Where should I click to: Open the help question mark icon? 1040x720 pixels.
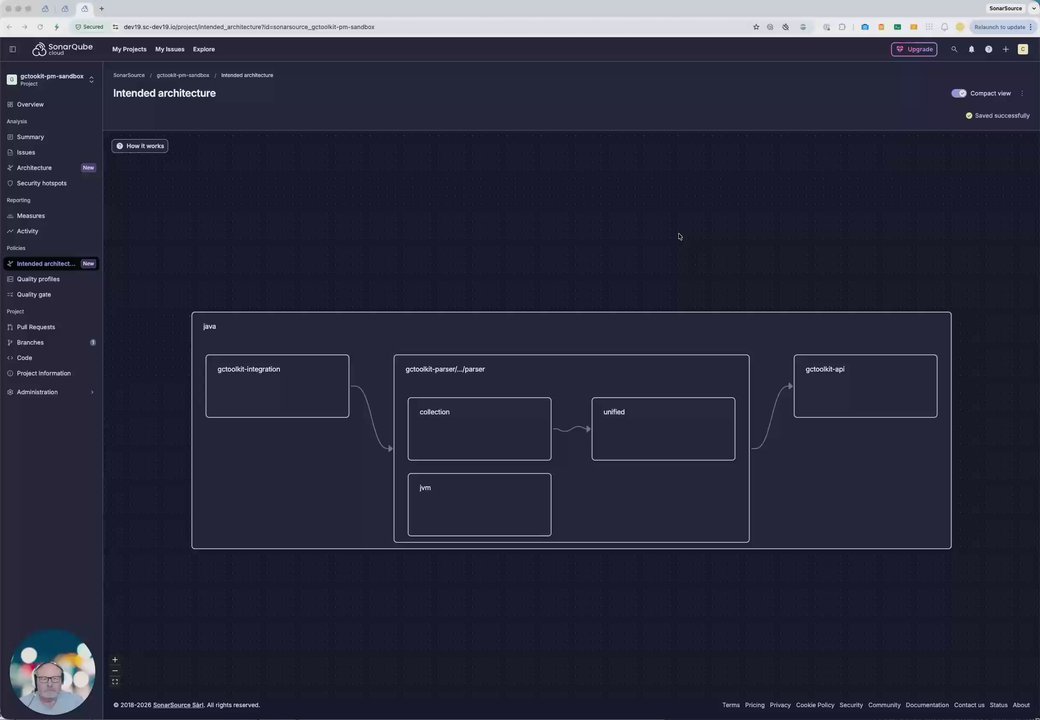[x=988, y=49]
